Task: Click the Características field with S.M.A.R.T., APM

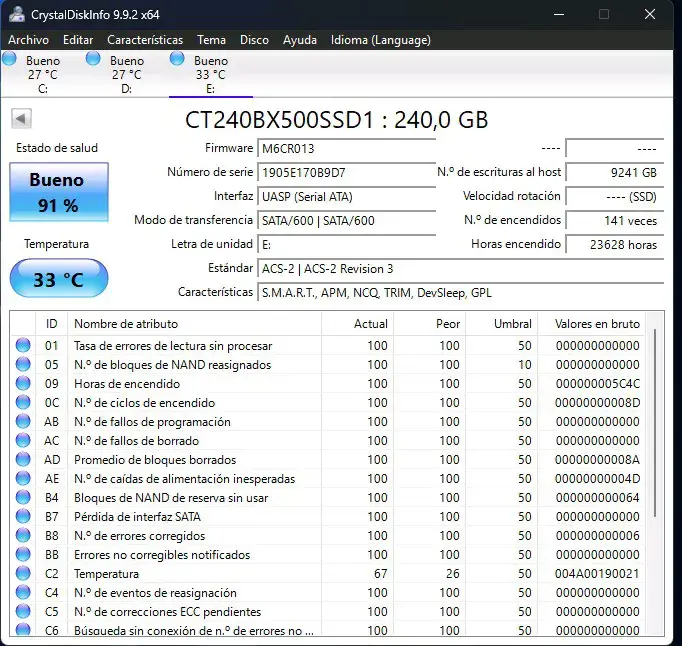Action: coord(461,293)
